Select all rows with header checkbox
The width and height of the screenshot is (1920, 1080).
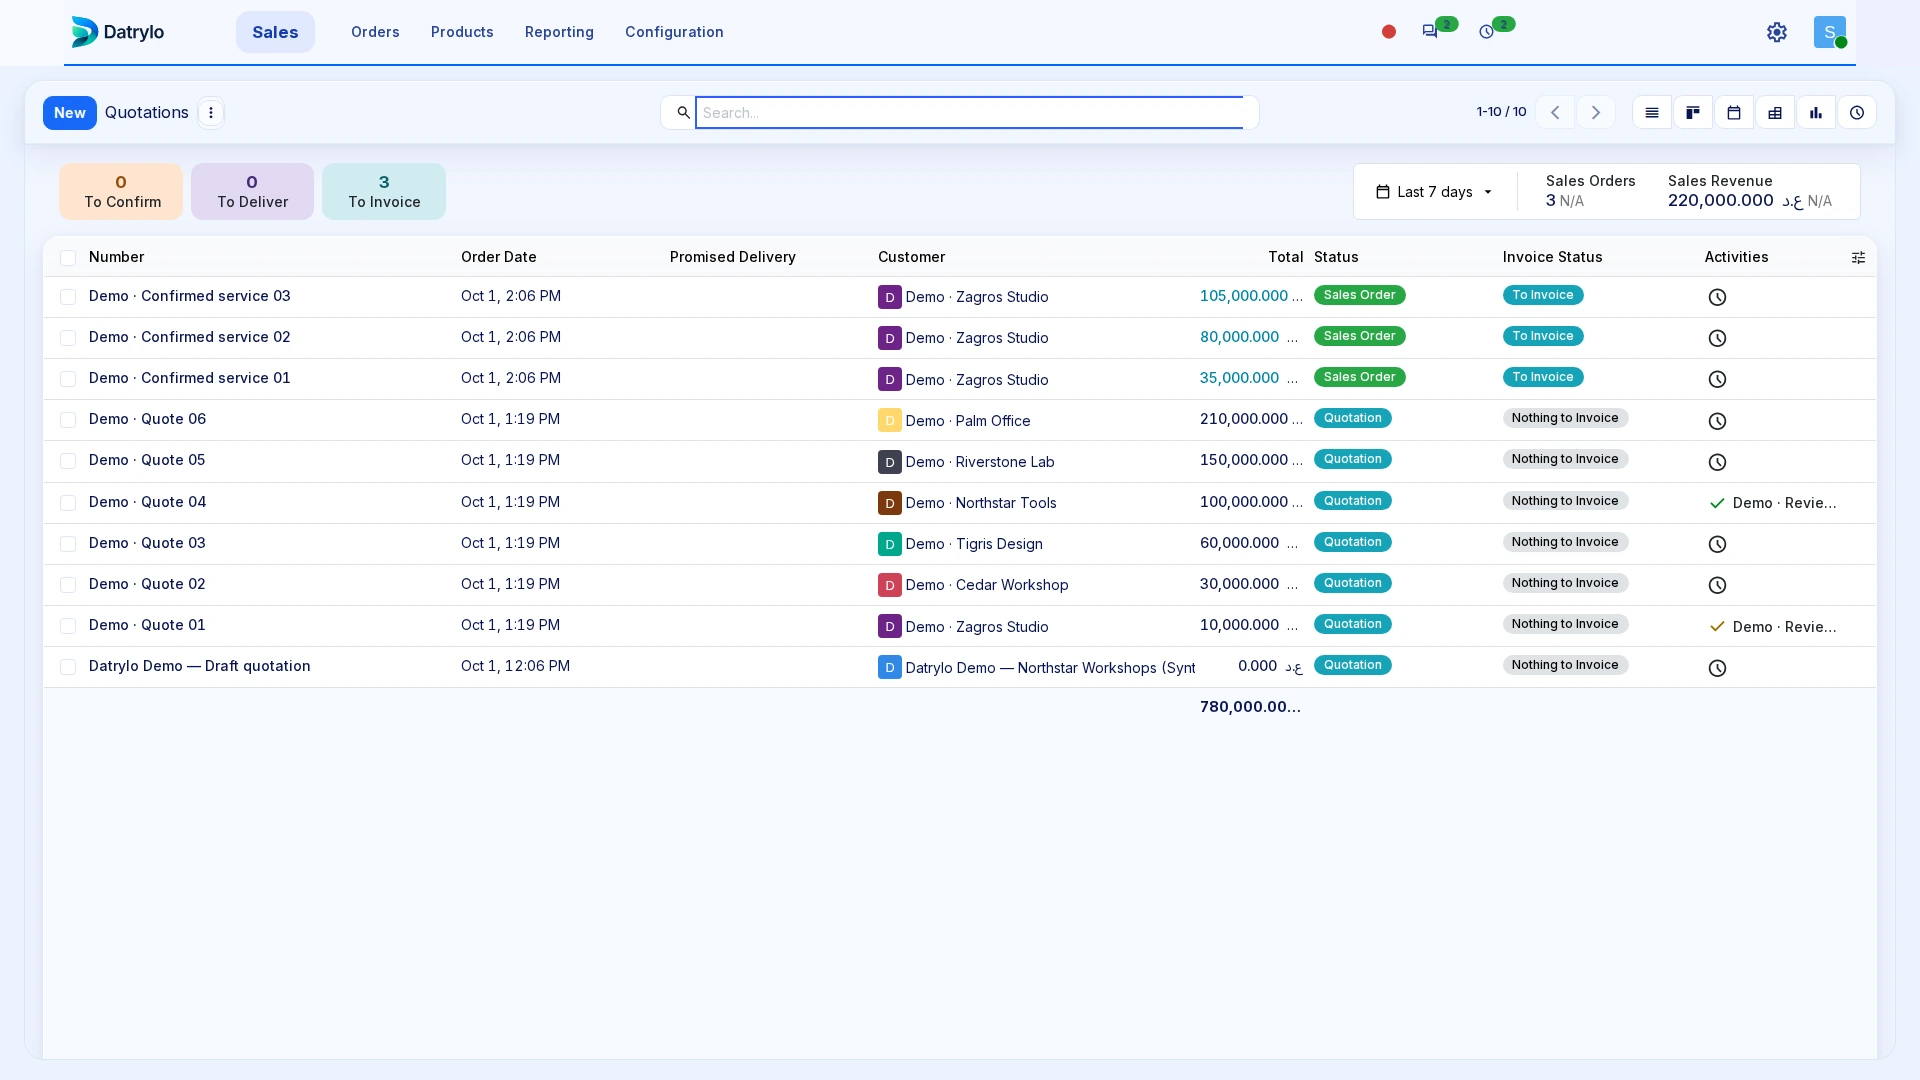[x=68, y=258]
